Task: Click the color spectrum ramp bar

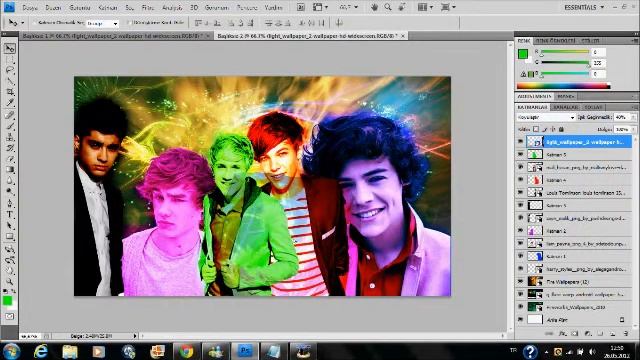Action: (x=564, y=86)
